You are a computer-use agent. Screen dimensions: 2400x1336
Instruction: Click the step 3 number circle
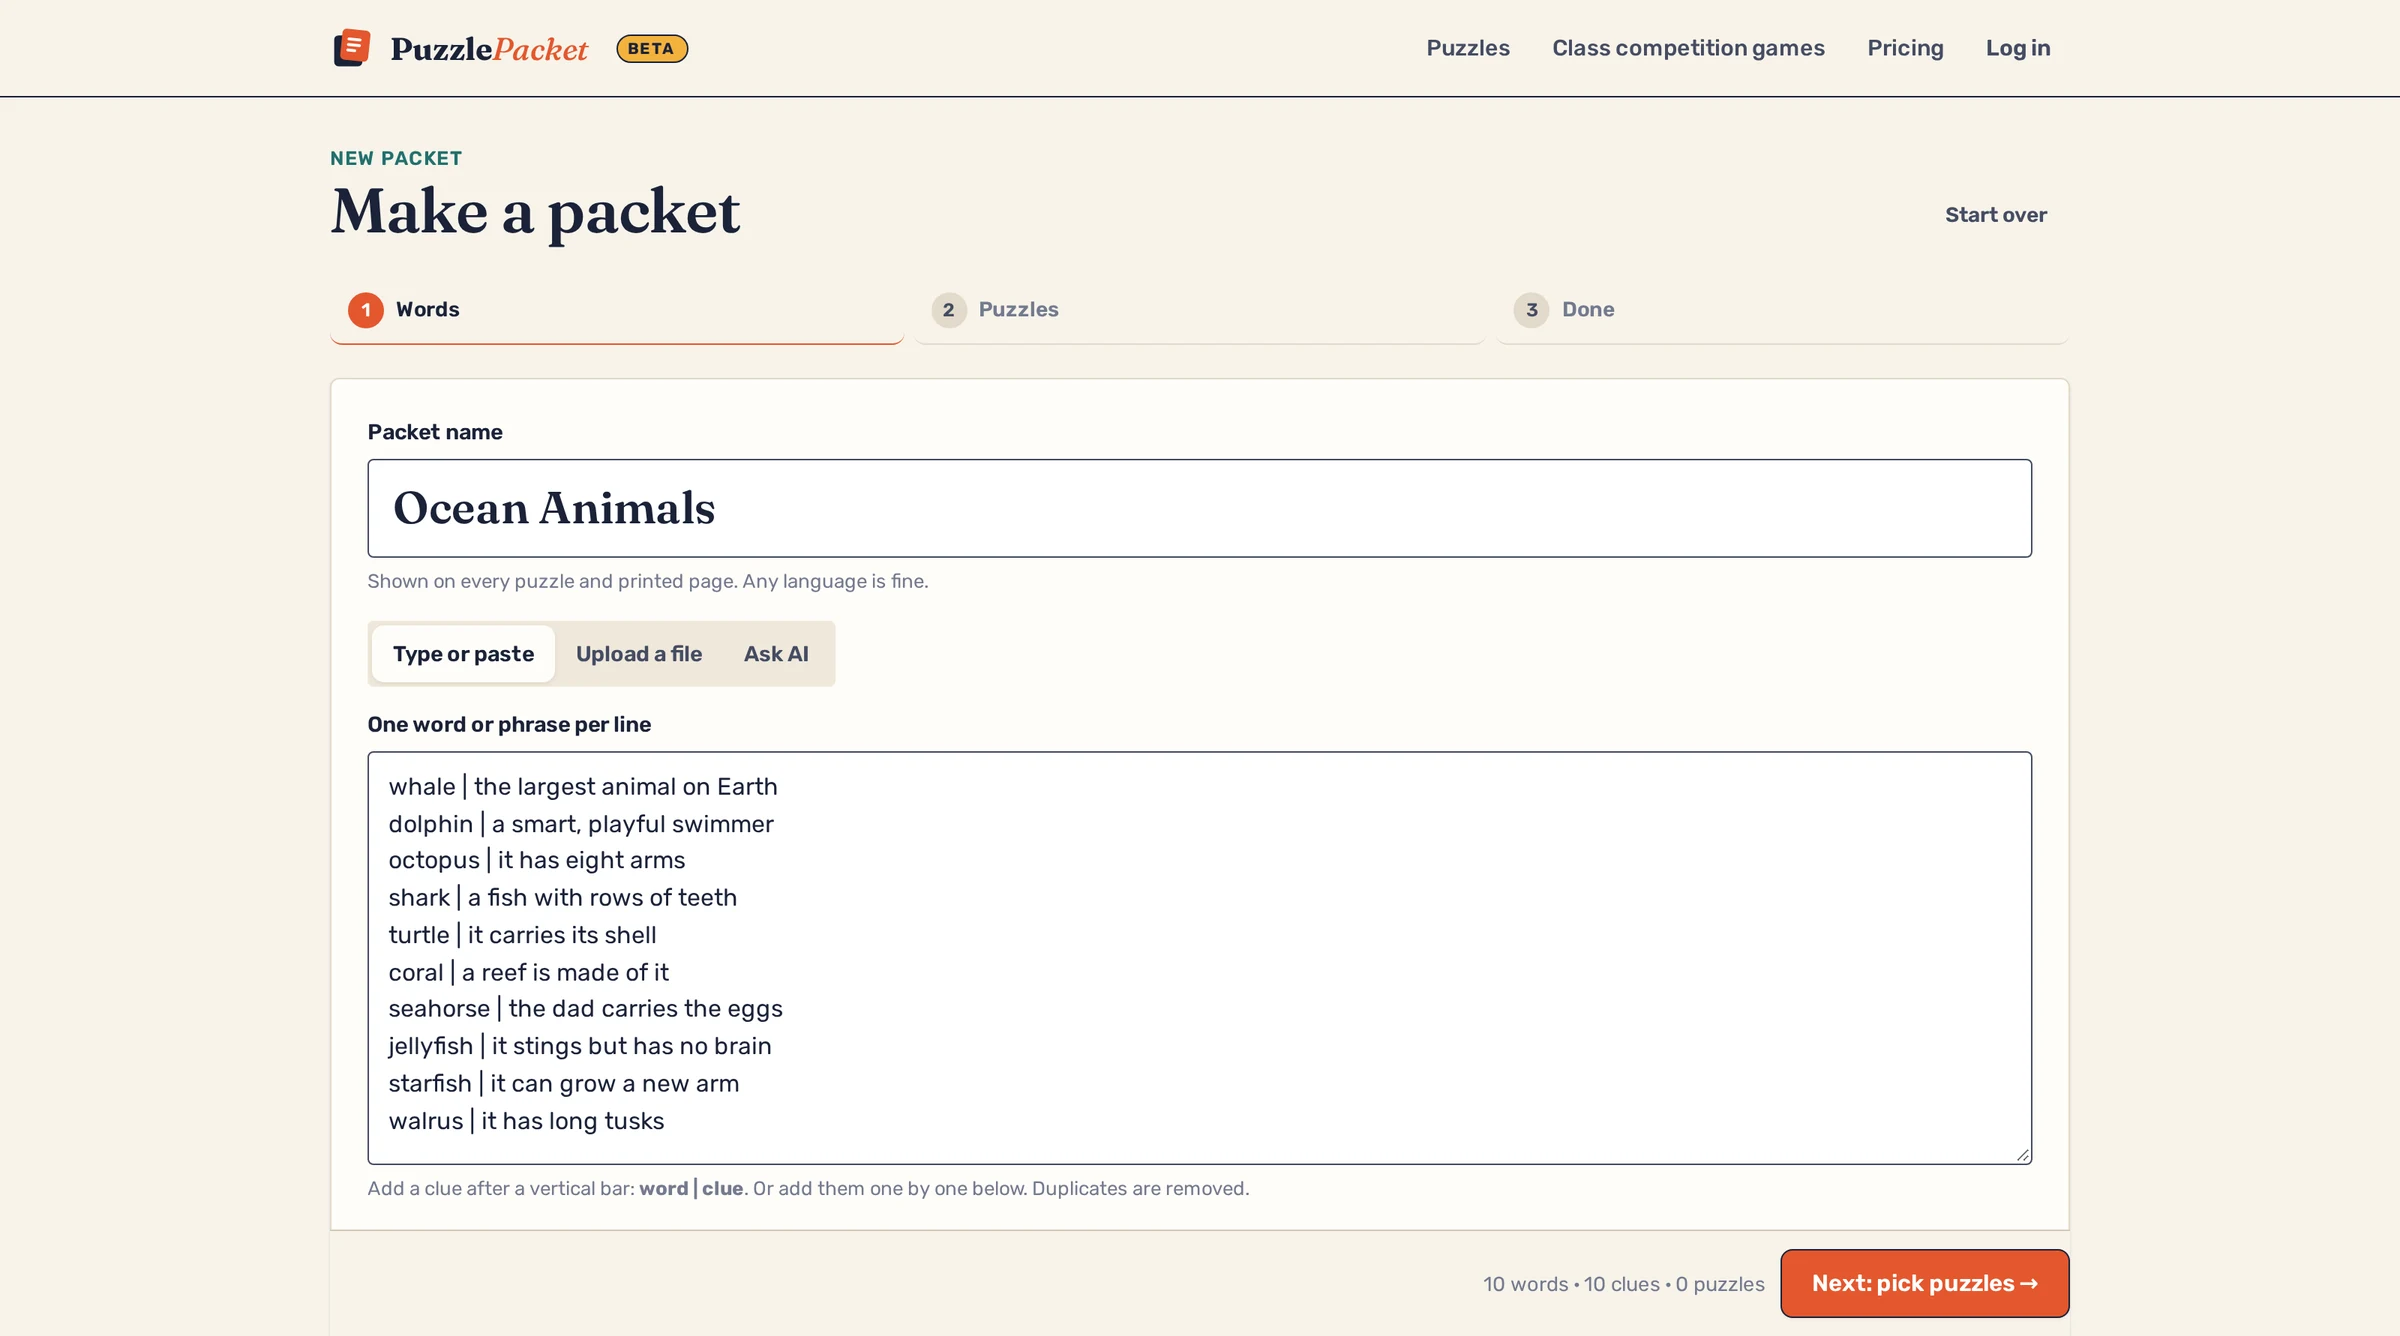(x=1531, y=310)
